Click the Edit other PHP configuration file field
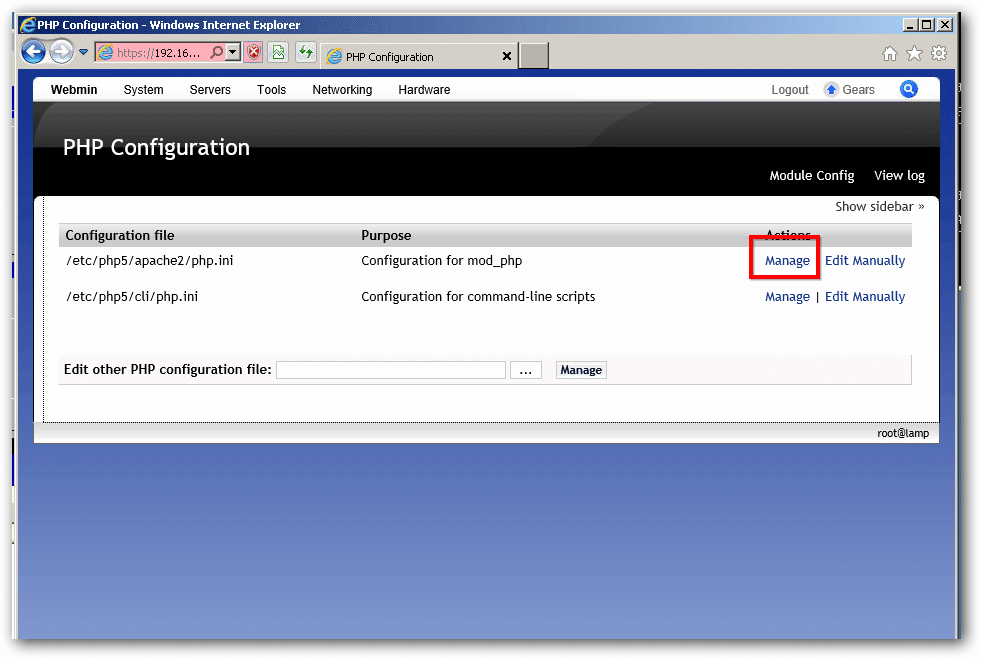Image resolution: width=981 pixels, height=659 pixels. click(390, 370)
